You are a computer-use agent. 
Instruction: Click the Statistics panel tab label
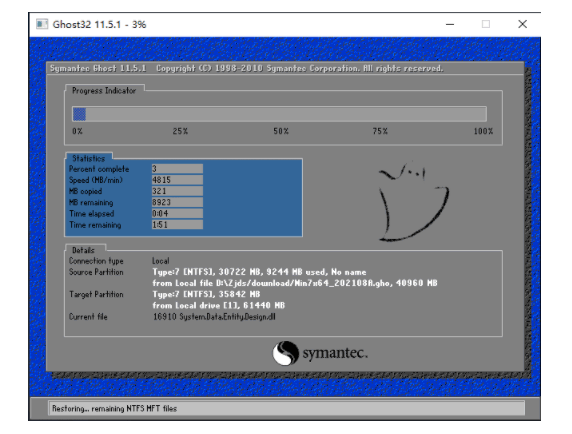(x=89, y=158)
